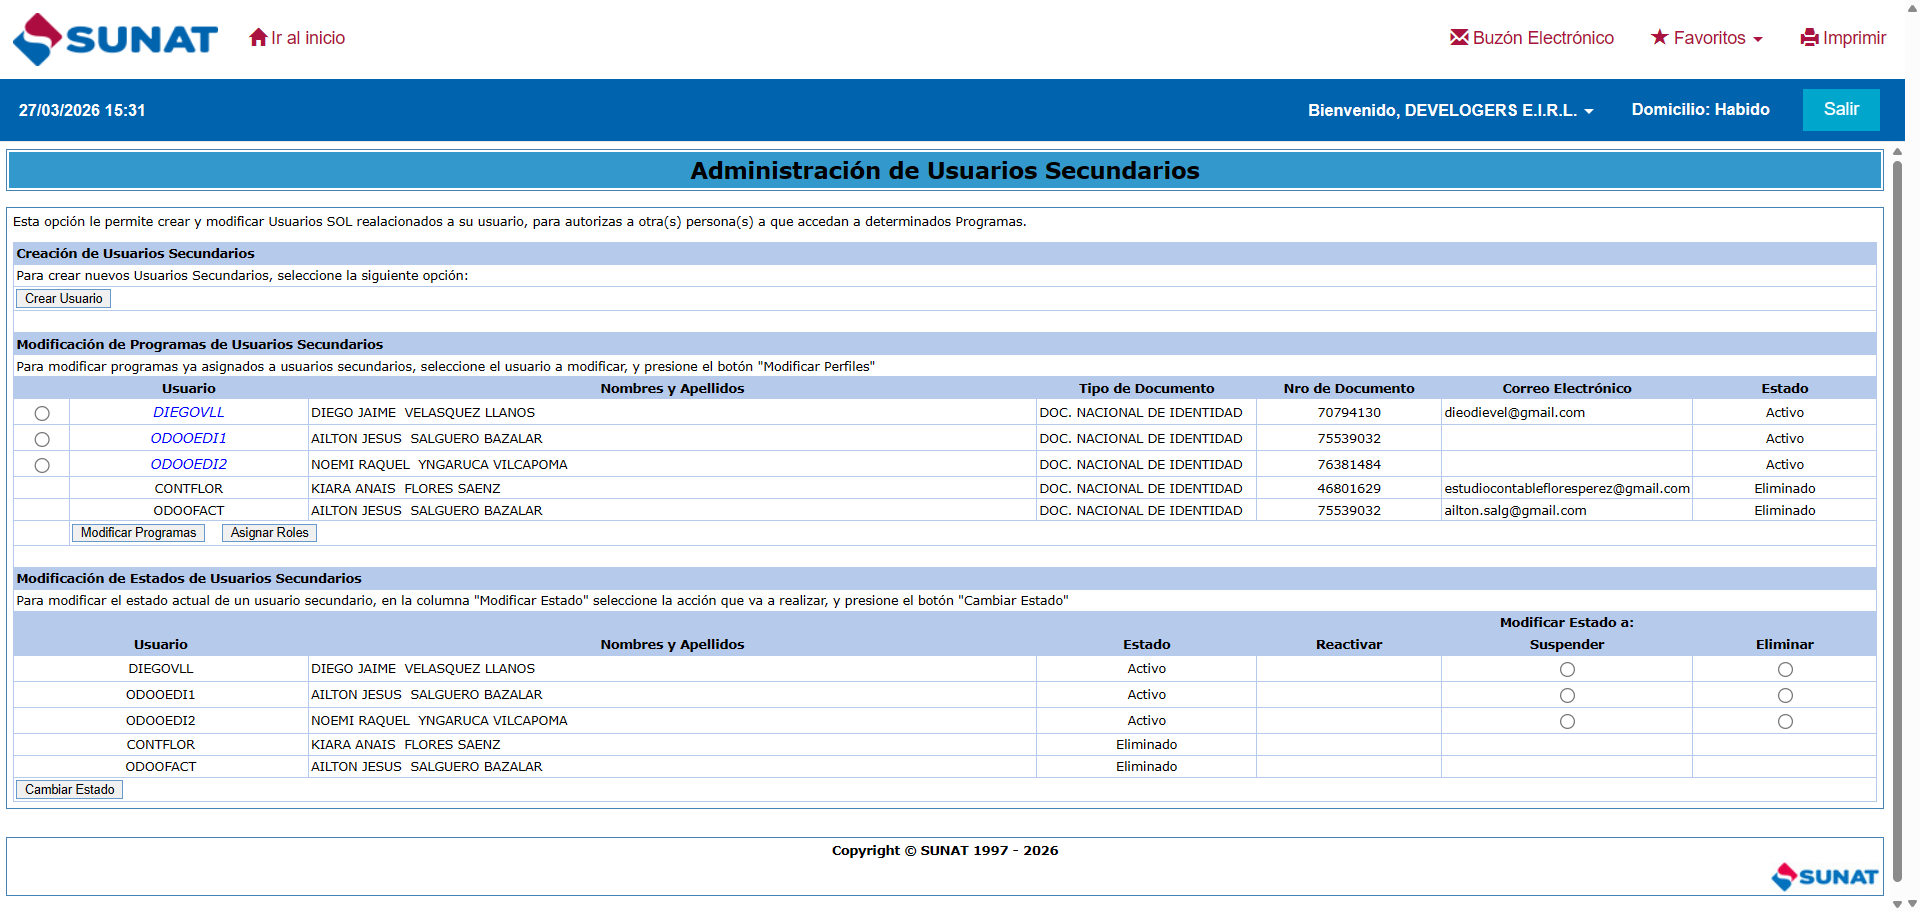Click the Salir logout button
The height and width of the screenshot is (911, 1920).
pyautogui.click(x=1840, y=110)
